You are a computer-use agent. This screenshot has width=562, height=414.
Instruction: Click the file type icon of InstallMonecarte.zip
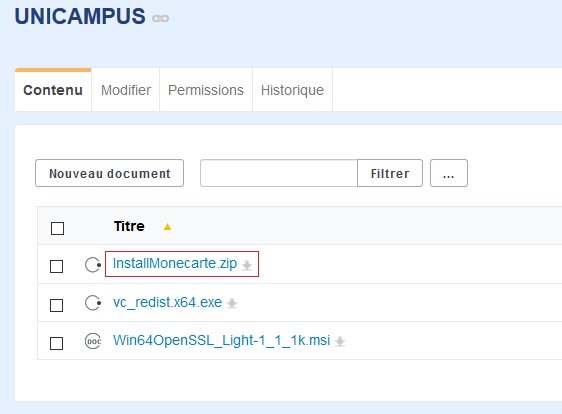click(93, 265)
